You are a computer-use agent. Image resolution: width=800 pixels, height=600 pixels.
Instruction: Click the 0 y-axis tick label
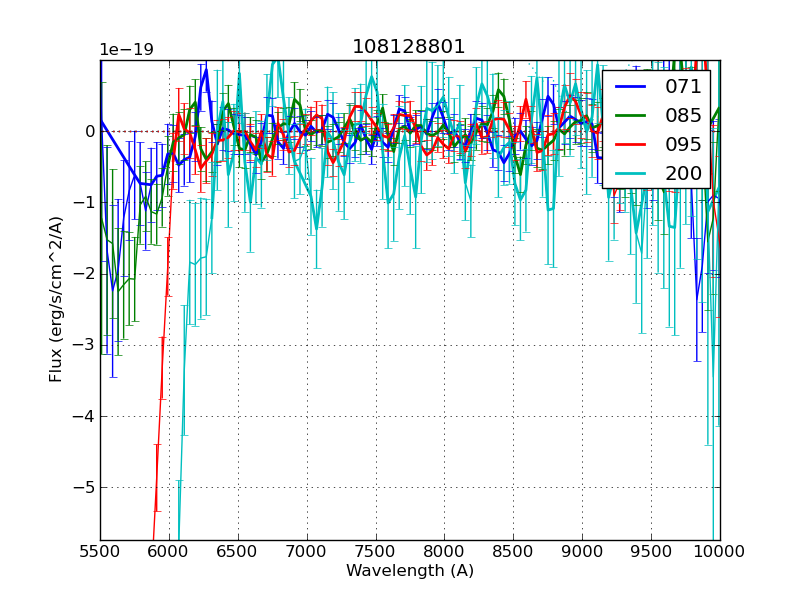(x=90, y=131)
